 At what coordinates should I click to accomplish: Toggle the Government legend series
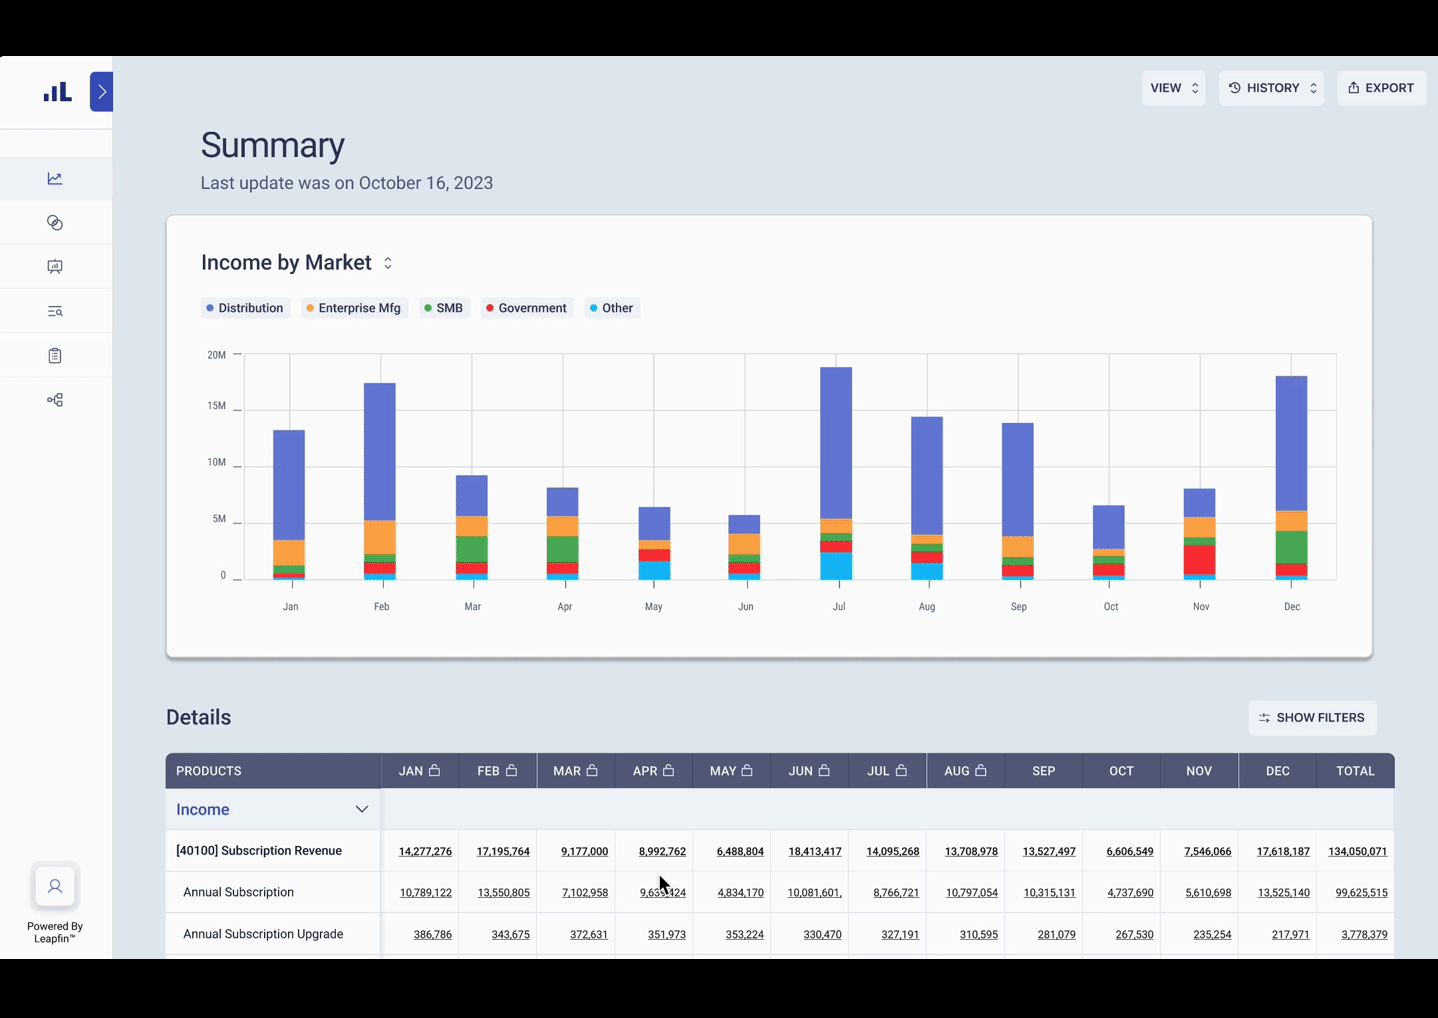tap(526, 308)
